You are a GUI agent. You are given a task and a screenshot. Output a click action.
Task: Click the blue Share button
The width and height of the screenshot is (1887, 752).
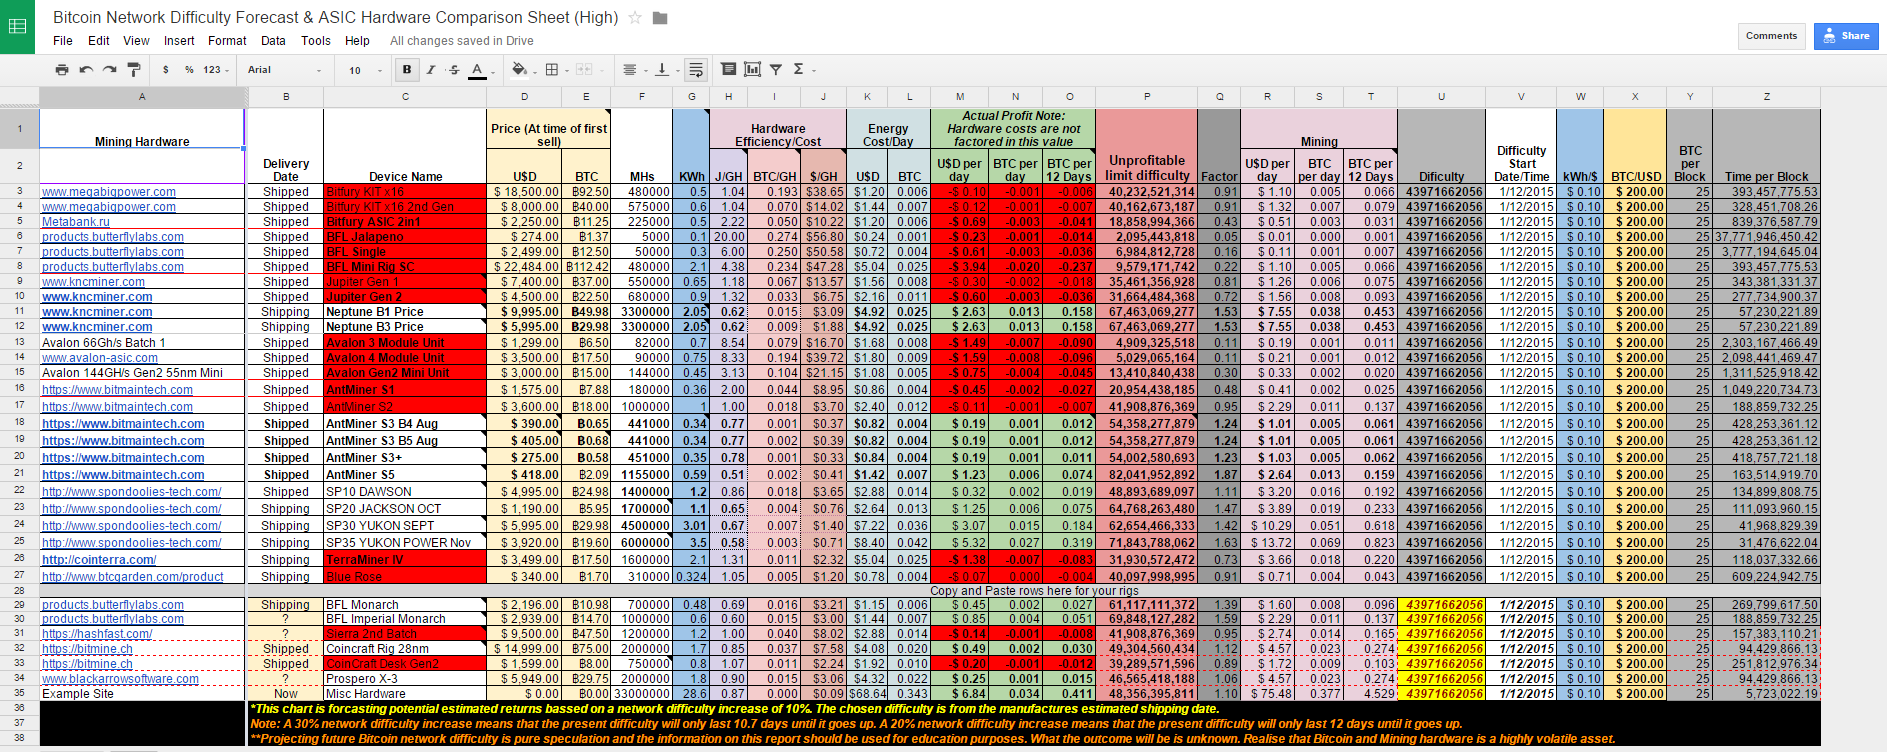(1846, 36)
